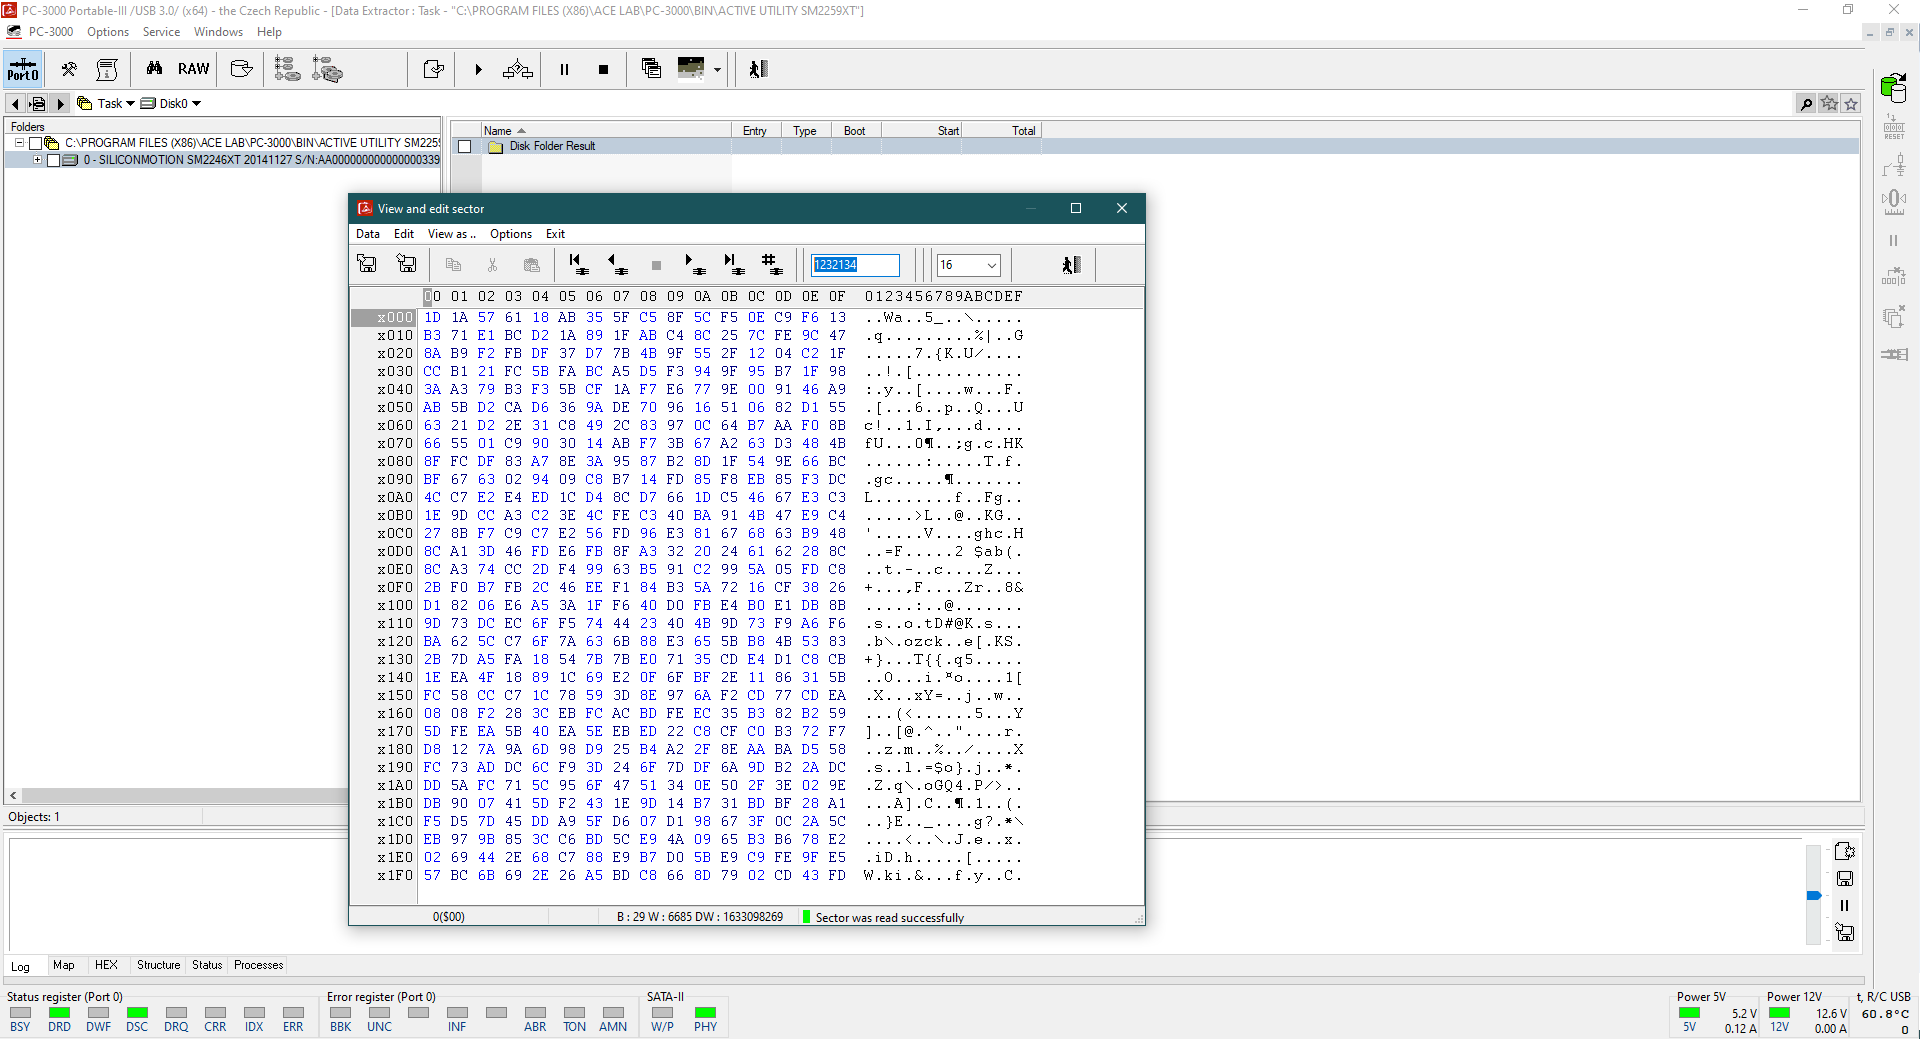Click the folders panel horizontal scrollbar left arrow

point(13,796)
